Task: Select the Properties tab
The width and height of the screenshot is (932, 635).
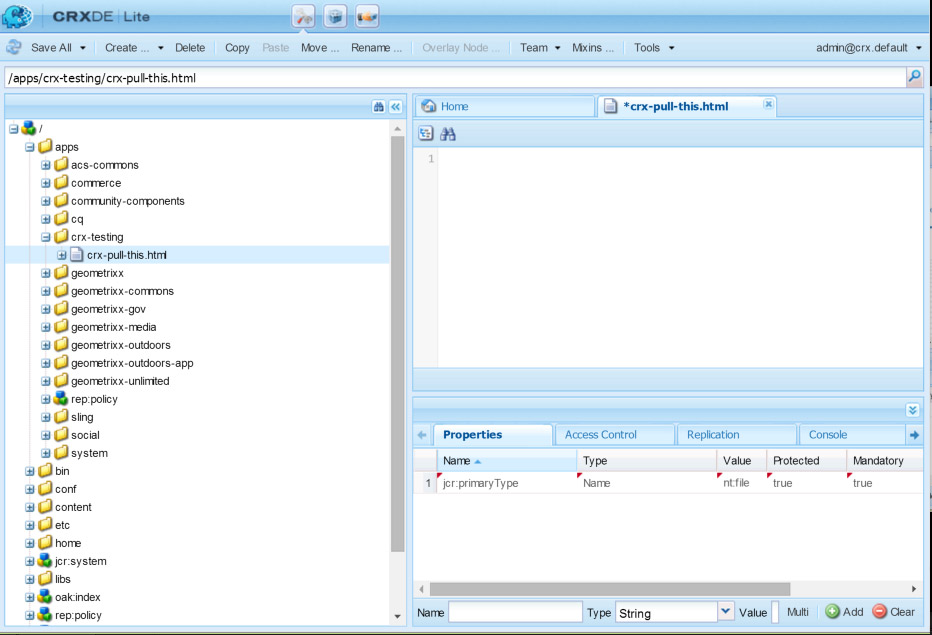Action: click(x=493, y=435)
